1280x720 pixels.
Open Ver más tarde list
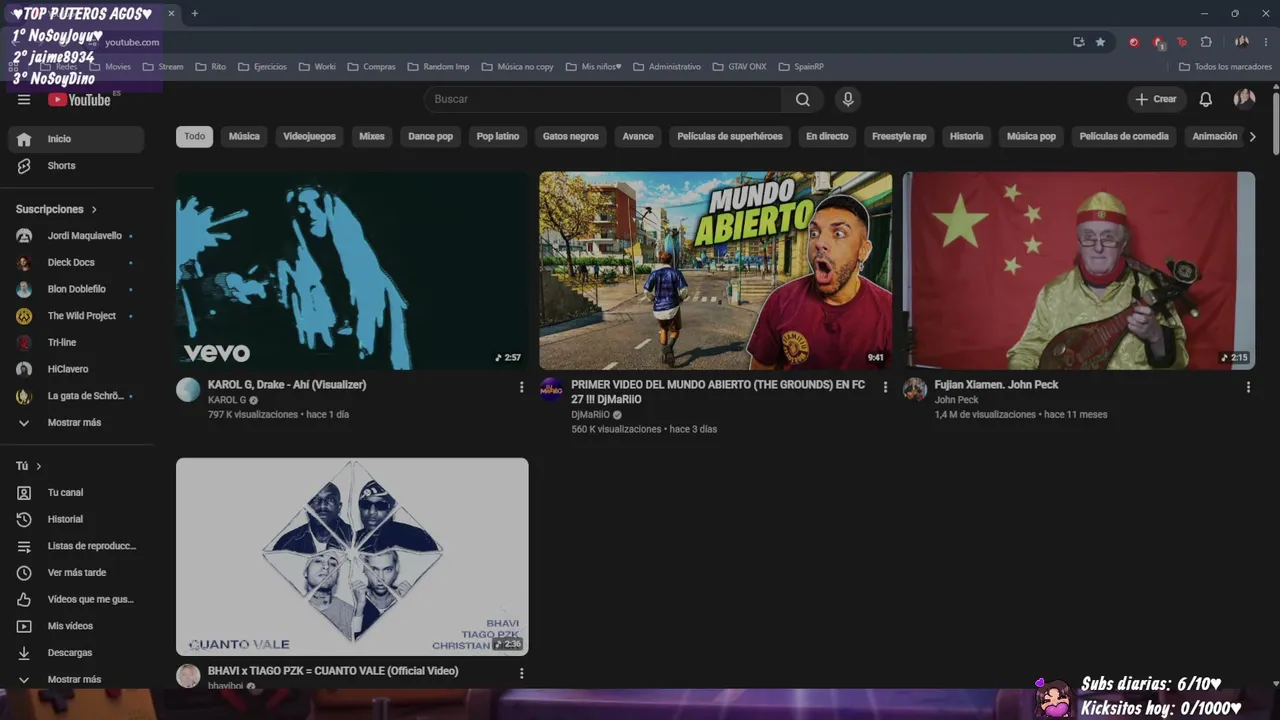click(x=76, y=573)
